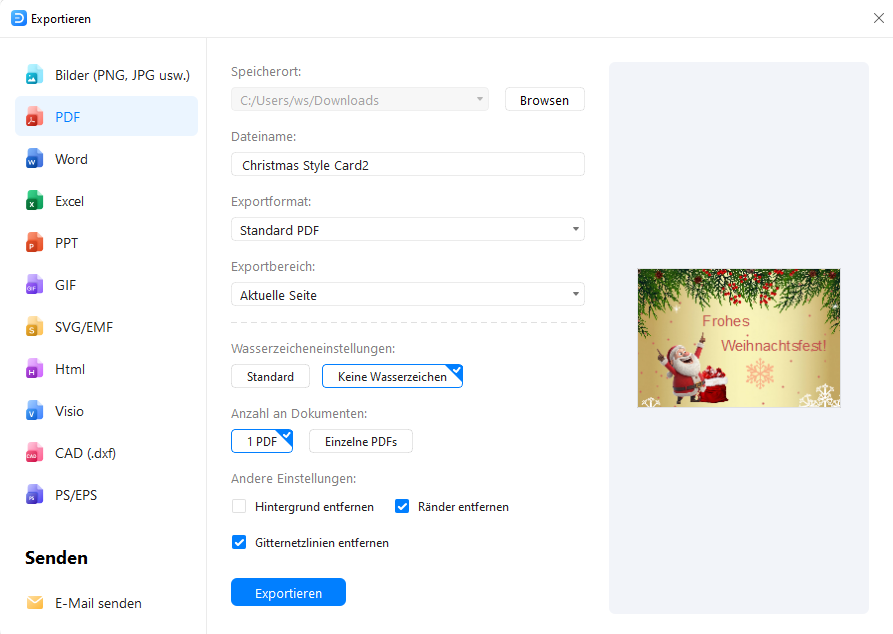Select the Standard watermark option
The width and height of the screenshot is (893, 634).
coord(270,377)
